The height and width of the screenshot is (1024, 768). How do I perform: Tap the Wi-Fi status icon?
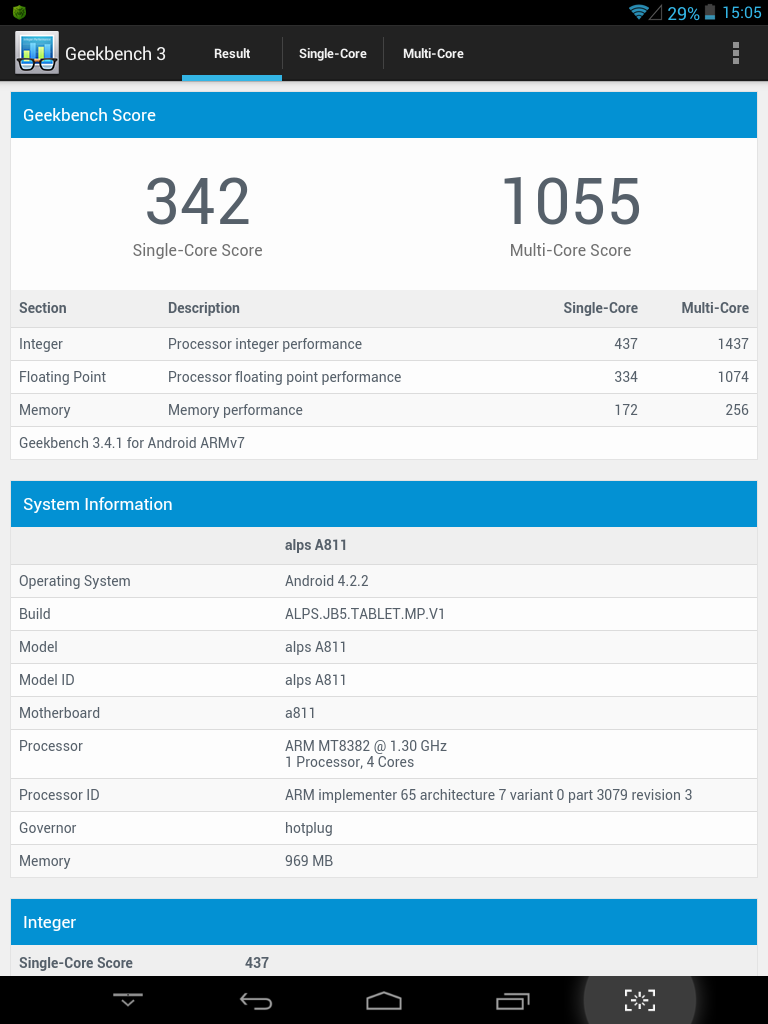(637, 12)
